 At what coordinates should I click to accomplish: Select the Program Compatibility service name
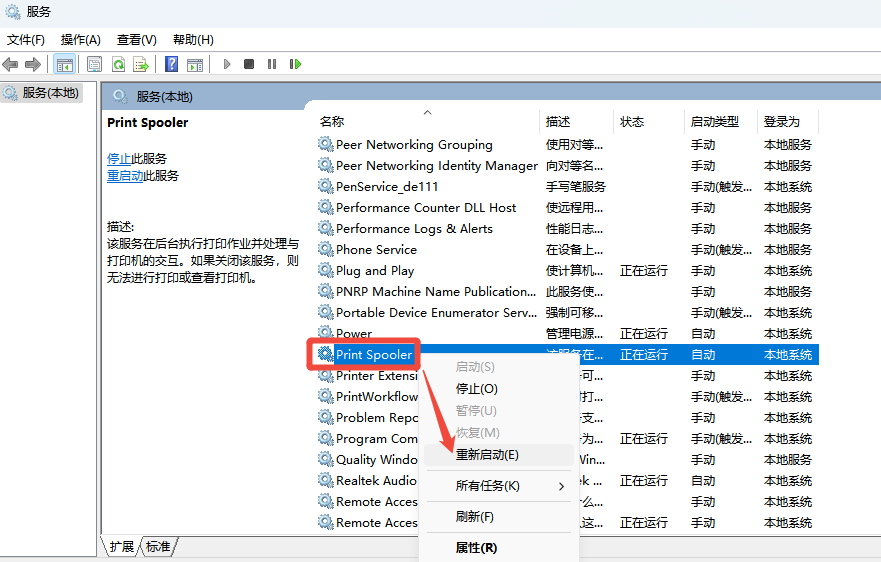click(376, 438)
